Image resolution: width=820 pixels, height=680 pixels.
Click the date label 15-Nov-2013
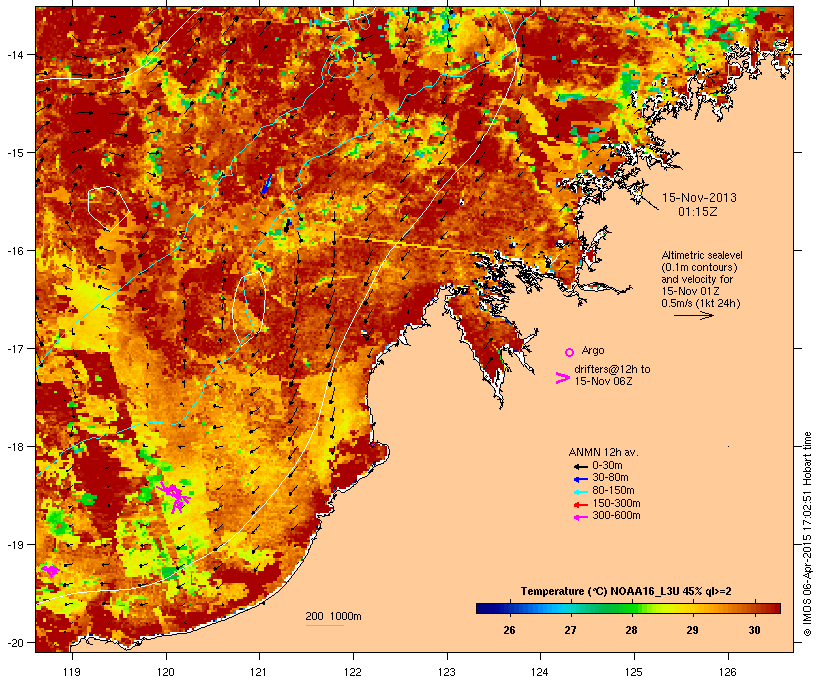click(x=699, y=198)
